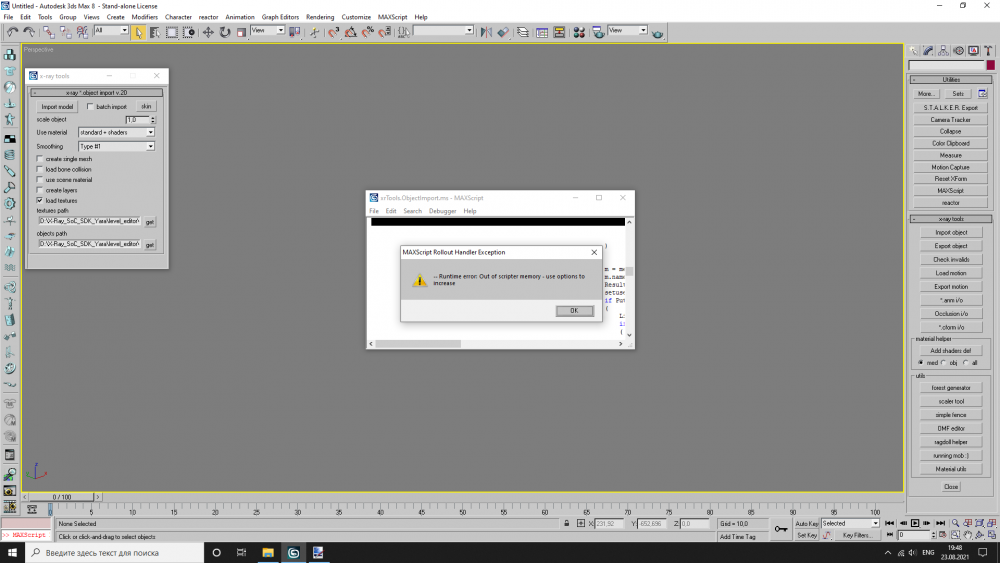Select the obj radio in material helper
Screen dimensions: 1000x563
pyautogui.click(x=943, y=363)
